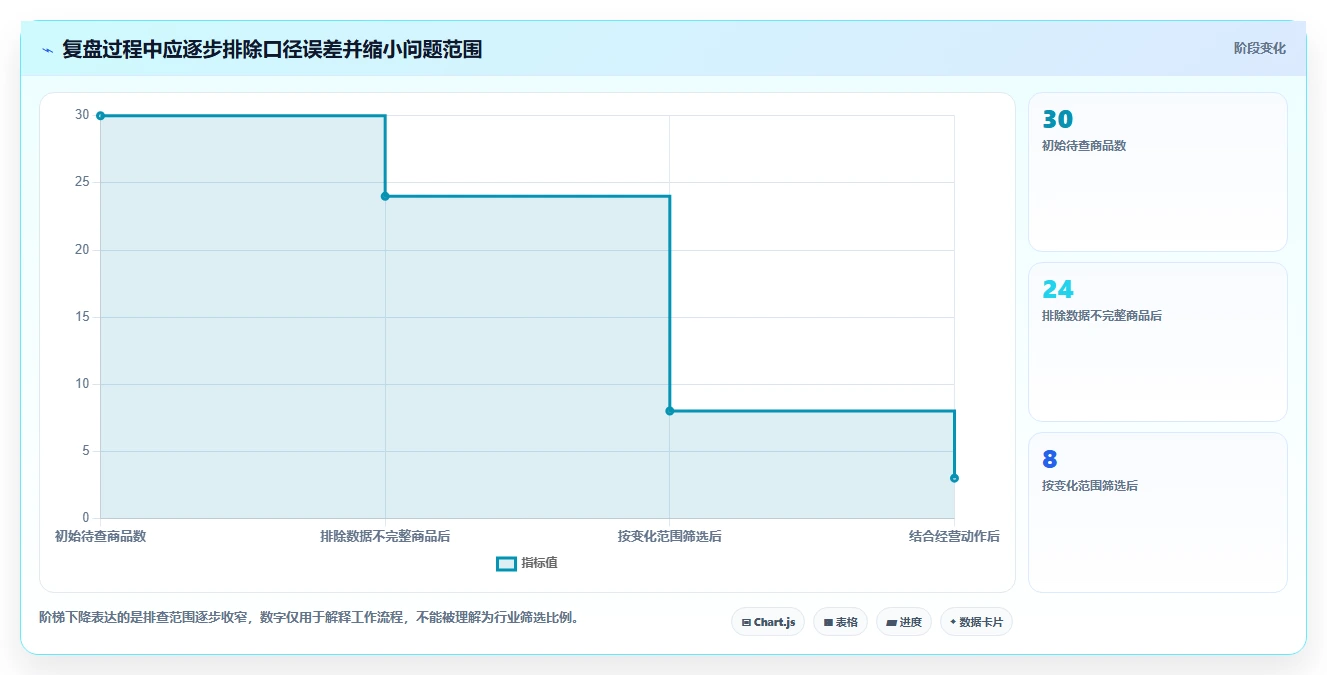
Task: Click the footnote text about 阶梯下降
Action: [309, 617]
